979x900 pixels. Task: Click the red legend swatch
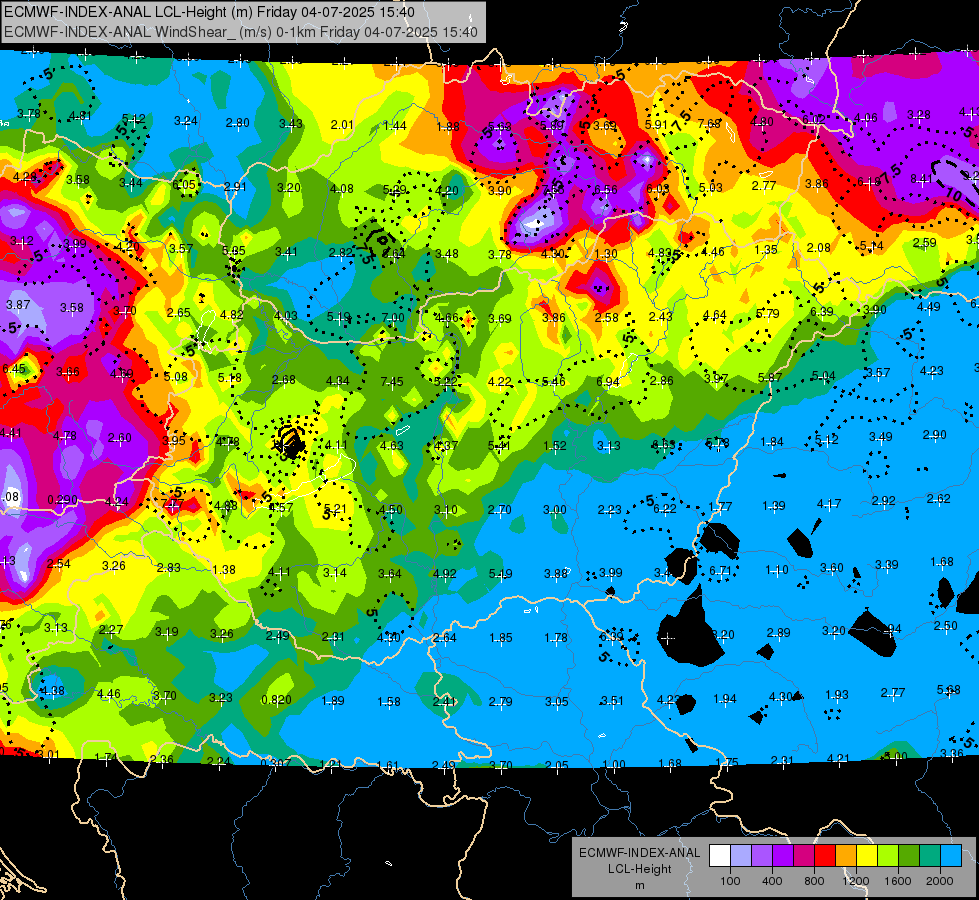825,856
